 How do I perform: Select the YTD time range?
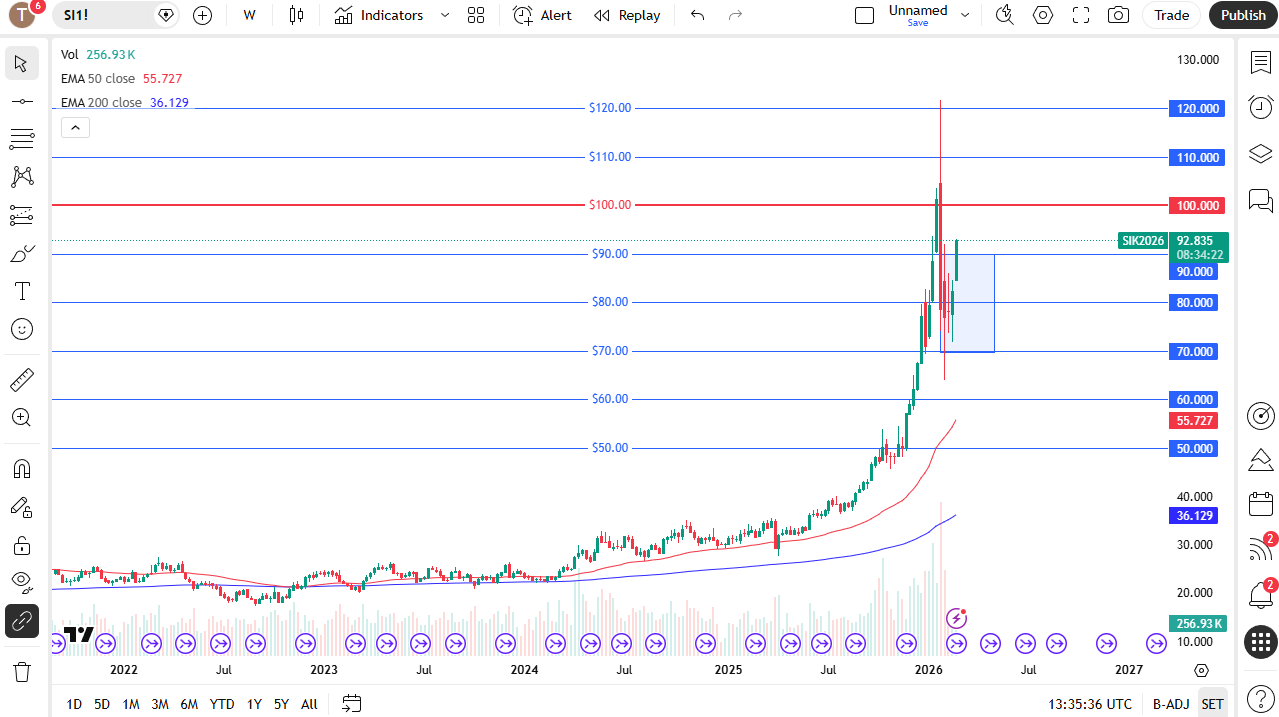click(222, 704)
